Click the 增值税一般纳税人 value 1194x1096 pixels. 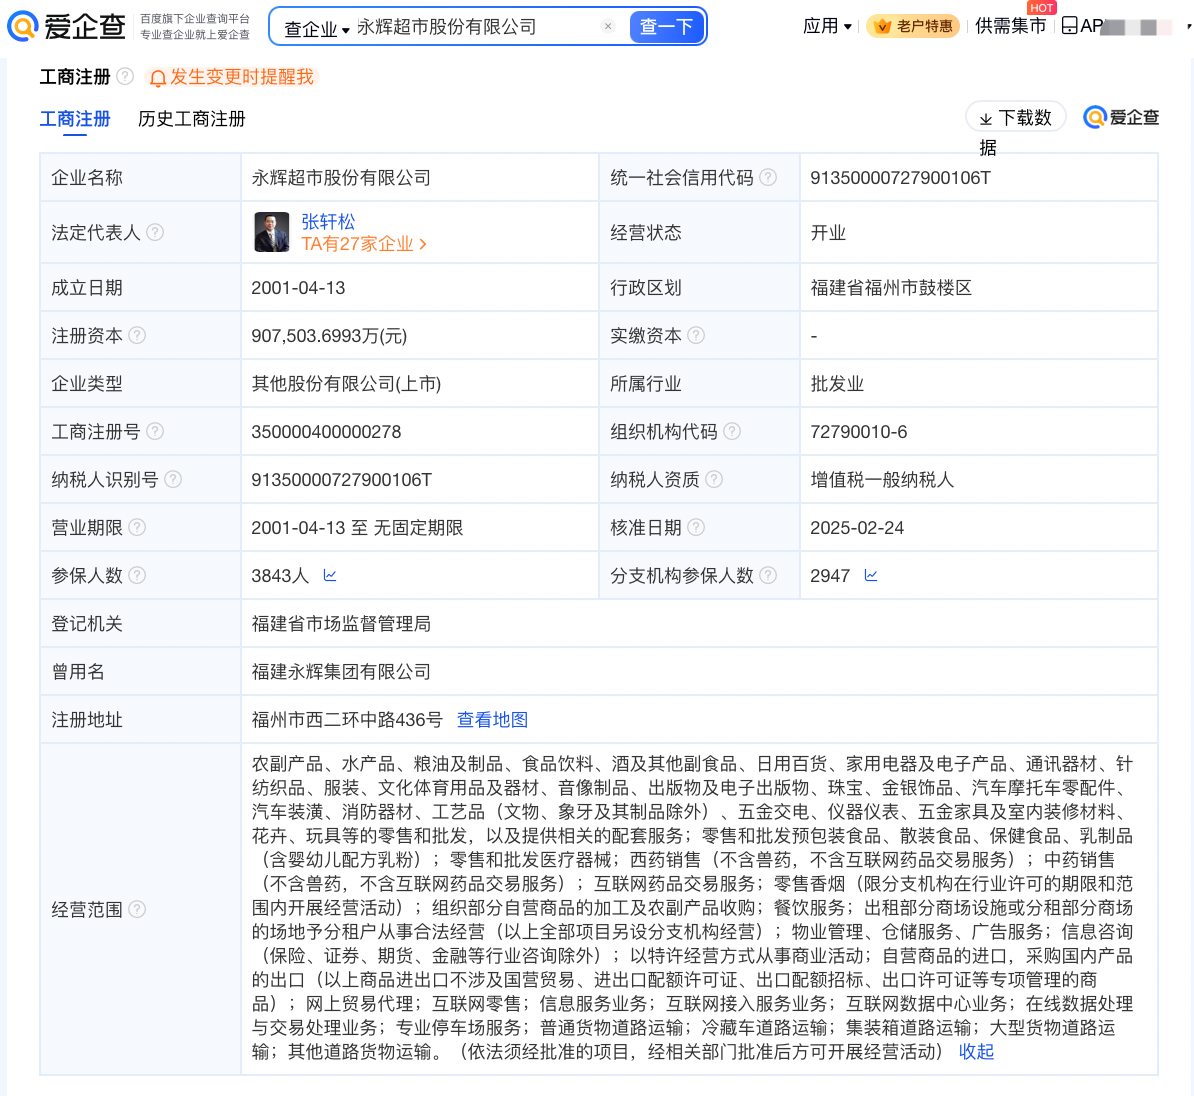[882, 480]
